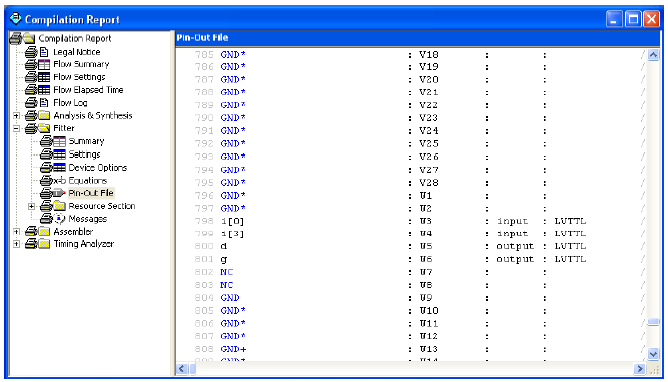
Task: Select Compilation Report root label
Action: tap(75, 38)
